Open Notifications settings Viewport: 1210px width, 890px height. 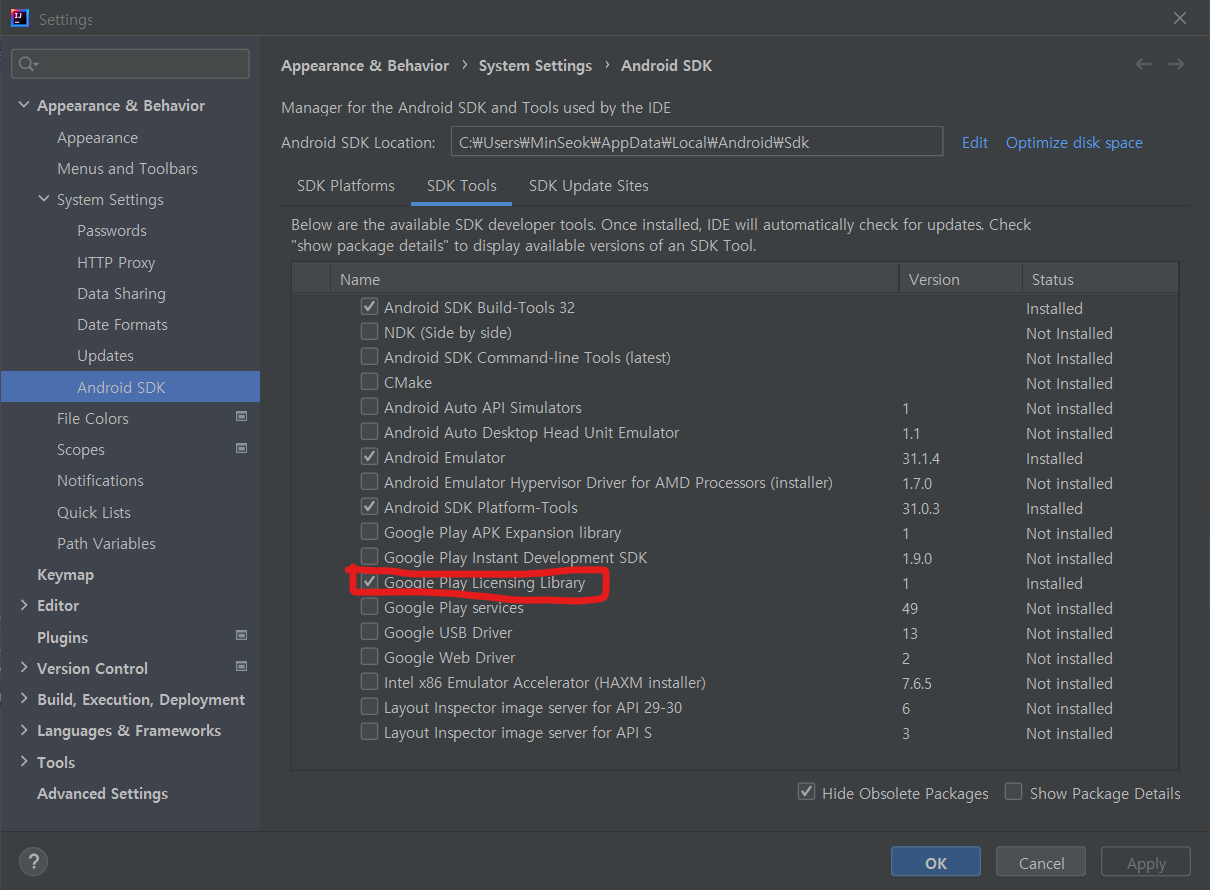click(x=100, y=480)
